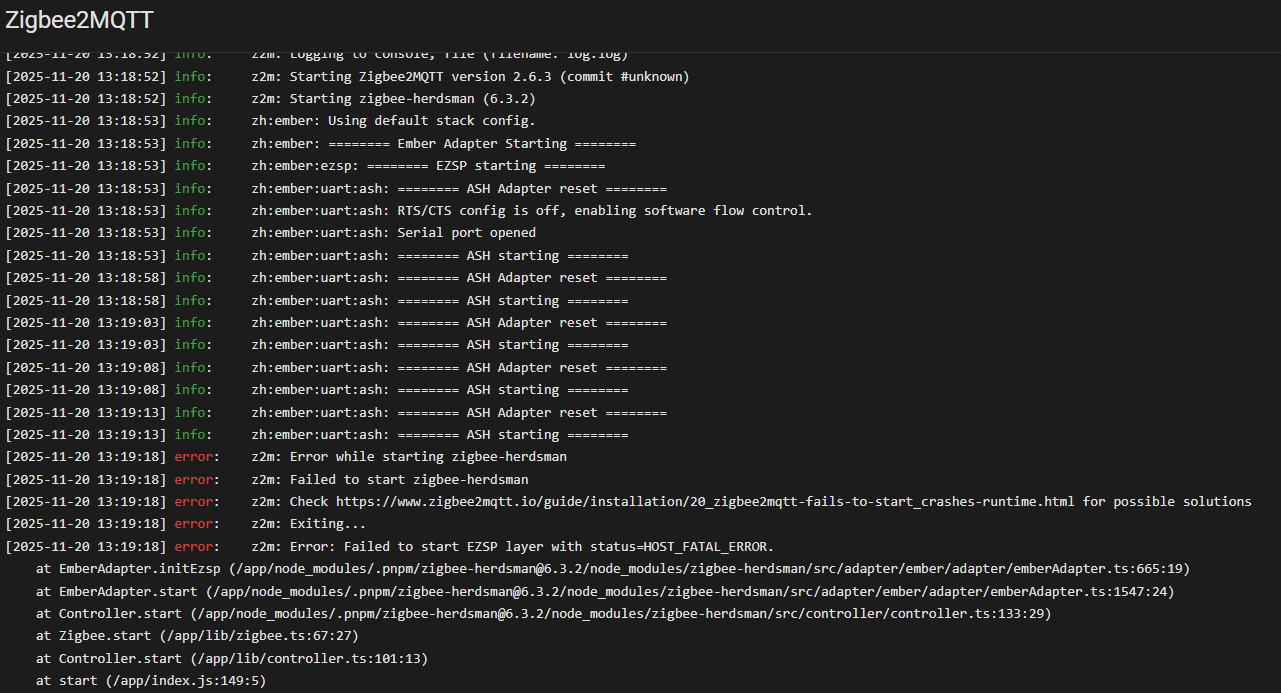
Task: Click the 'Using default stack config' log line
Action: (393, 121)
